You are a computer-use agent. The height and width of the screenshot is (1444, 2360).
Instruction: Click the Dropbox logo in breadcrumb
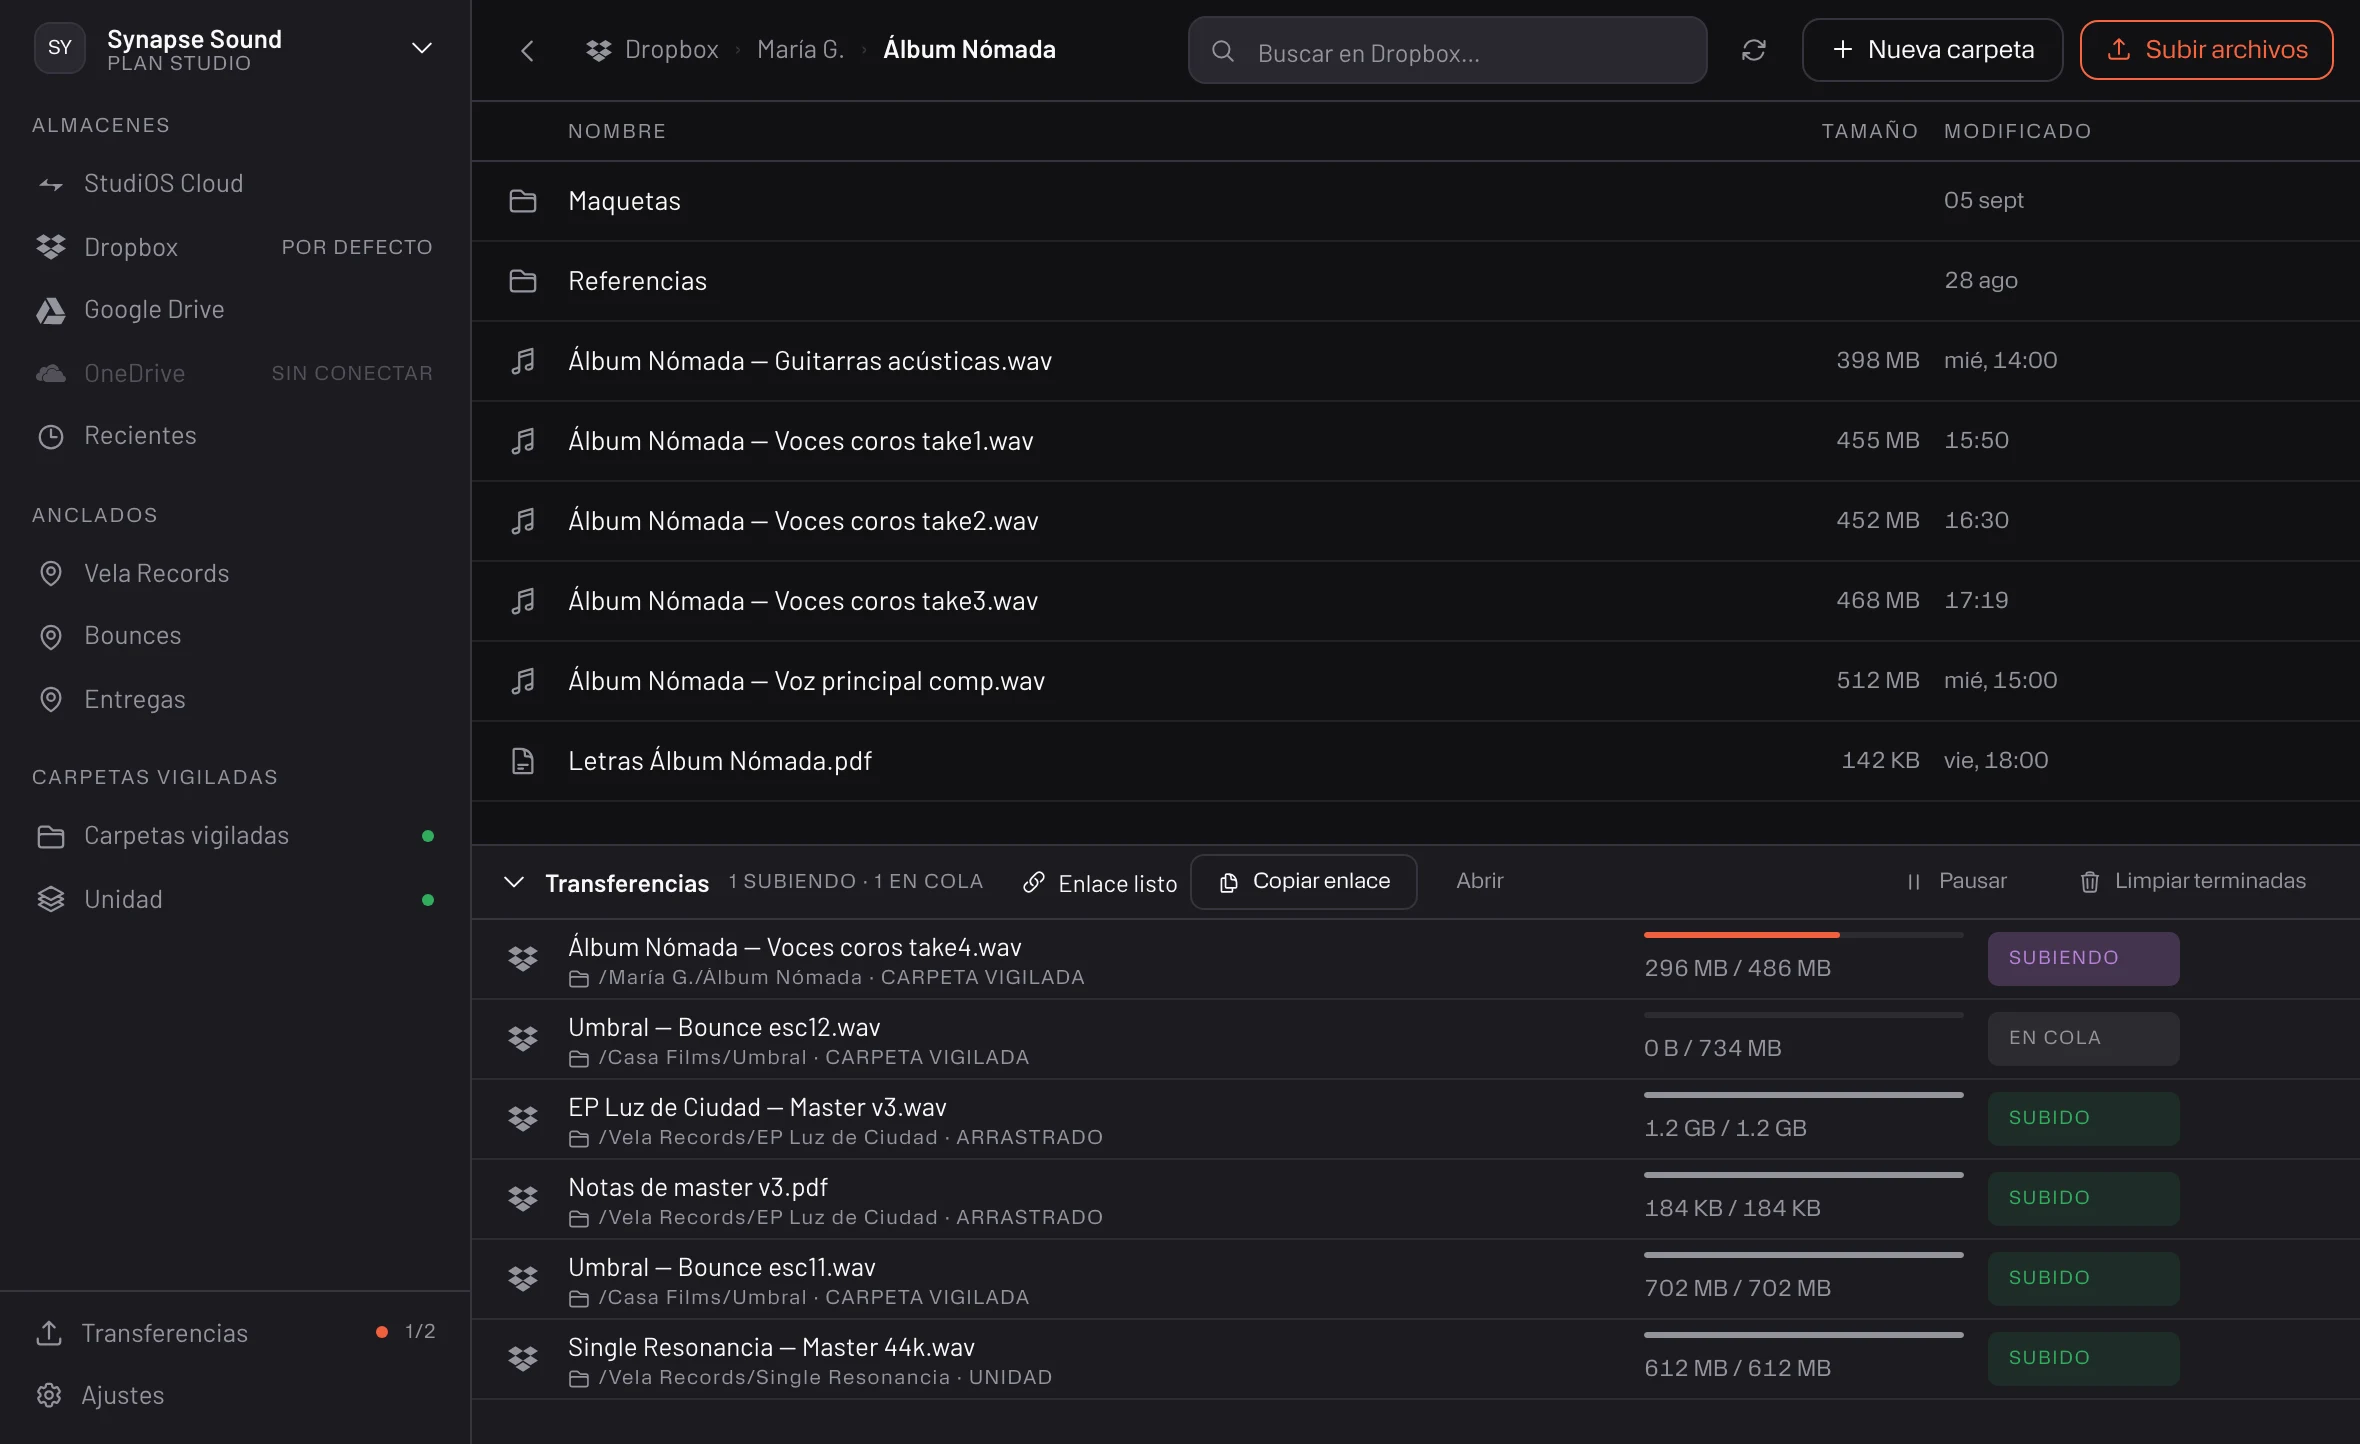click(x=599, y=50)
